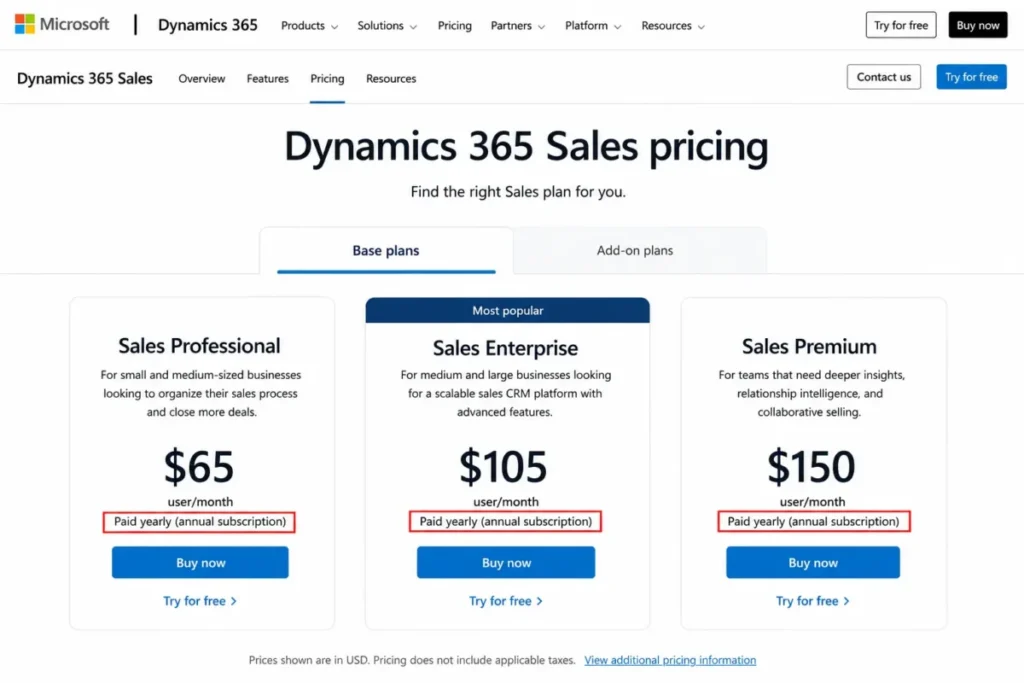Expand the Resources dropdown in top navigation
Viewport: 1024px width, 683px height.
pos(673,25)
